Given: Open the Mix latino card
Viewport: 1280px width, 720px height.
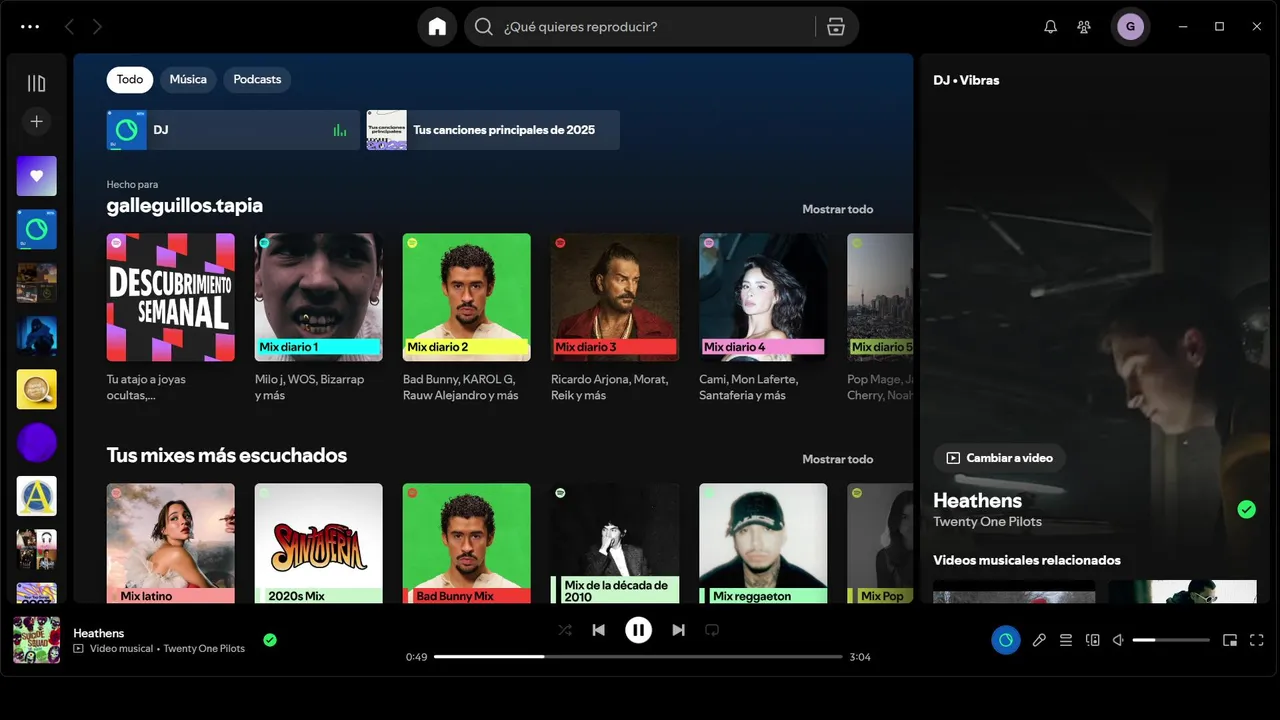Looking at the screenshot, I should pos(171,543).
